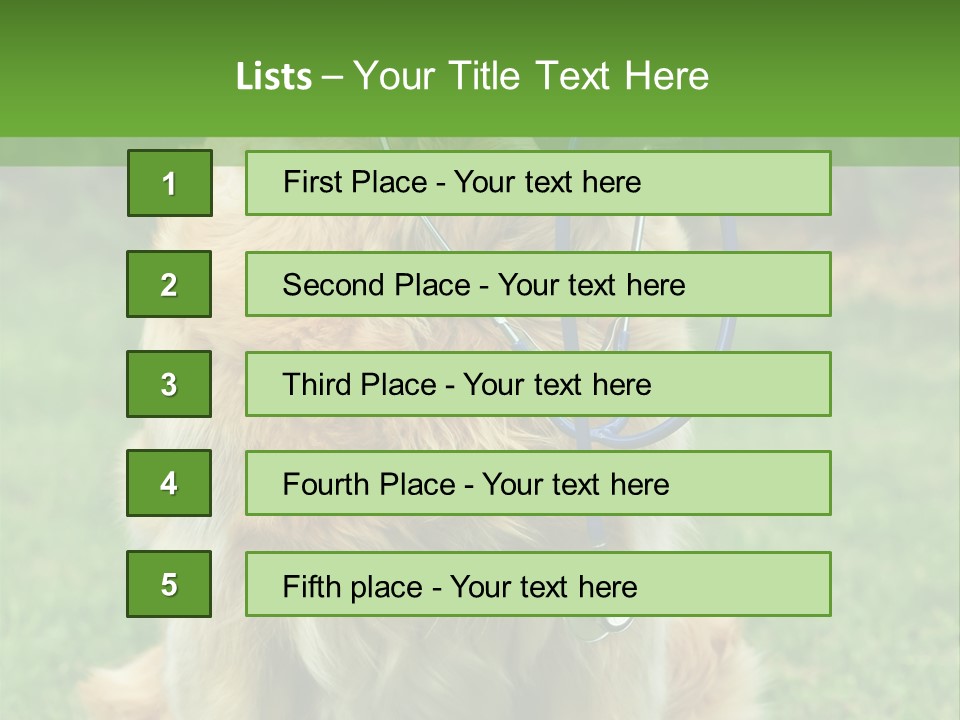Click the number 3 green square
Screen dimensions: 960x720
(169, 384)
